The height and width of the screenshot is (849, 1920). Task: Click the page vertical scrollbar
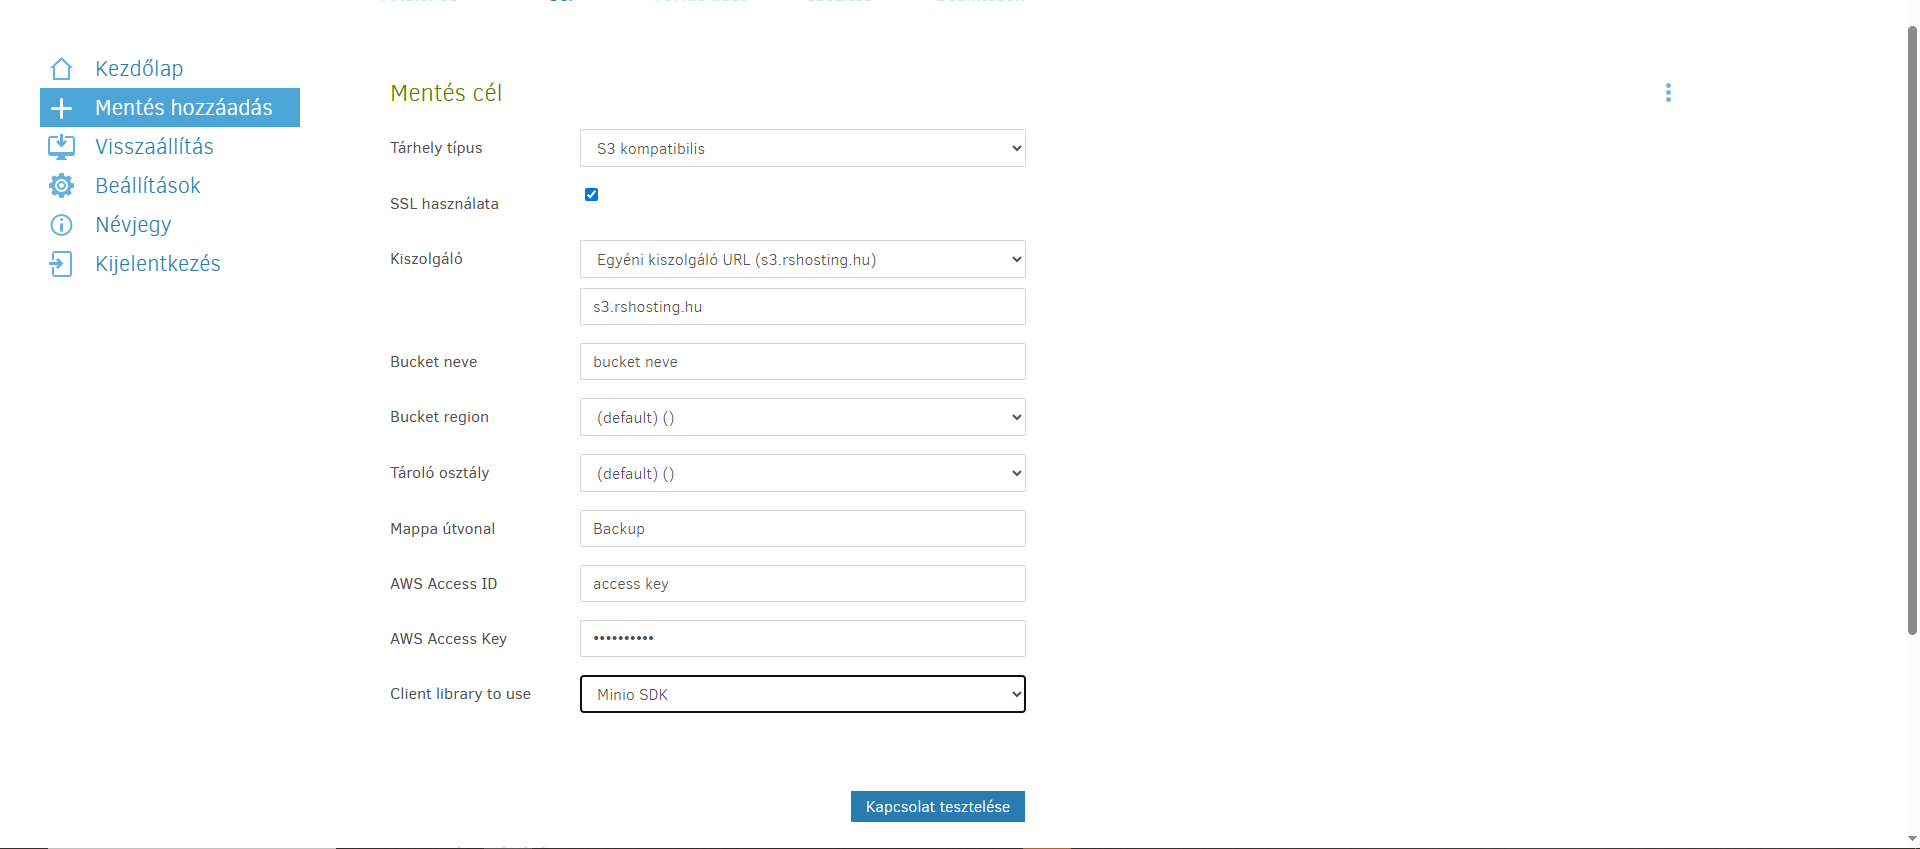point(1912,330)
